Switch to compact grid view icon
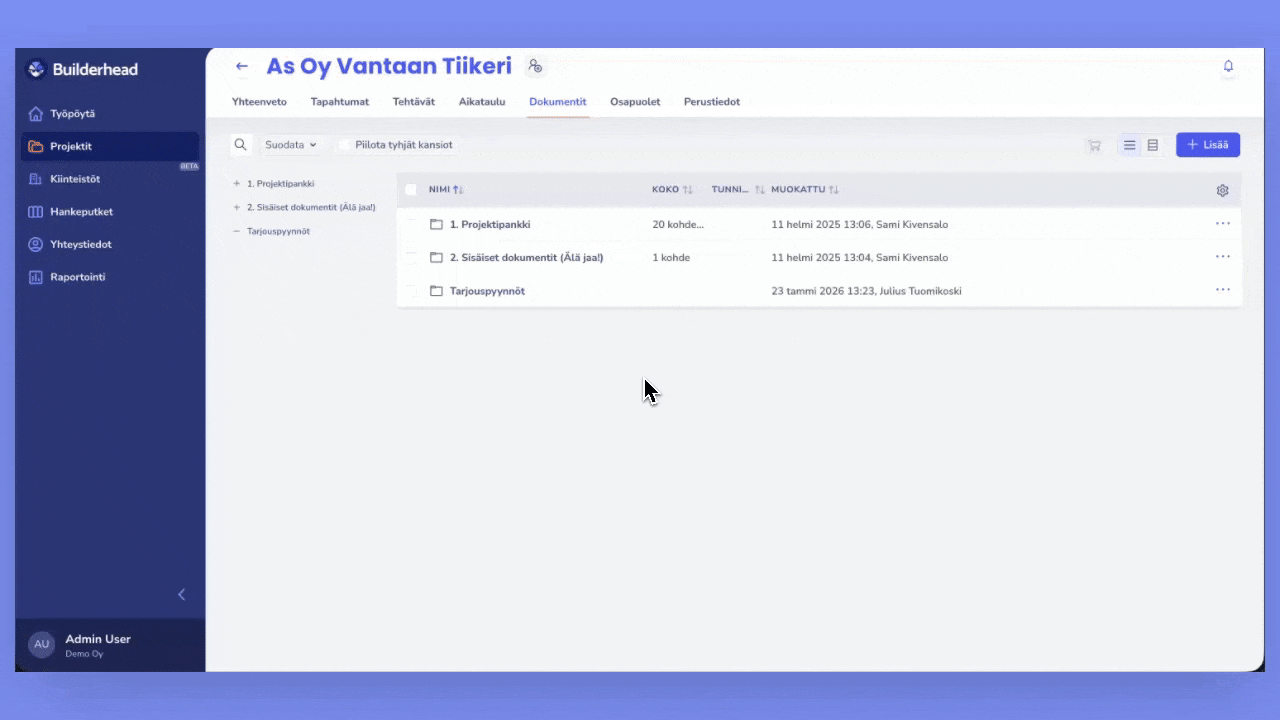Viewport: 1280px width, 720px height. coord(1152,145)
